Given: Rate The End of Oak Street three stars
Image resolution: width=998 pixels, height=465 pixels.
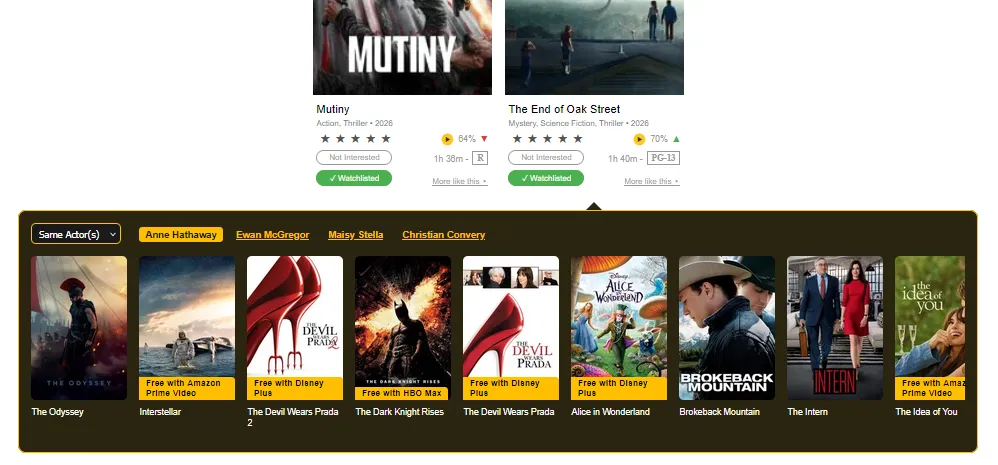Looking at the screenshot, I should (x=547, y=139).
